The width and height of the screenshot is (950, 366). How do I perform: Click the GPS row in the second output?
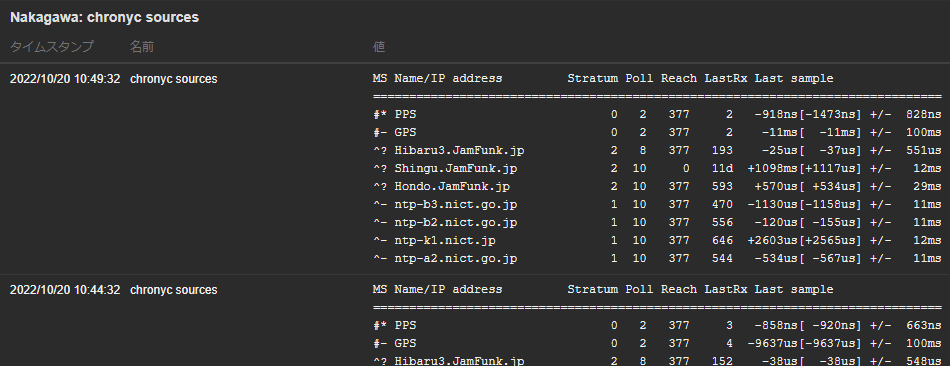coord(657,344)
